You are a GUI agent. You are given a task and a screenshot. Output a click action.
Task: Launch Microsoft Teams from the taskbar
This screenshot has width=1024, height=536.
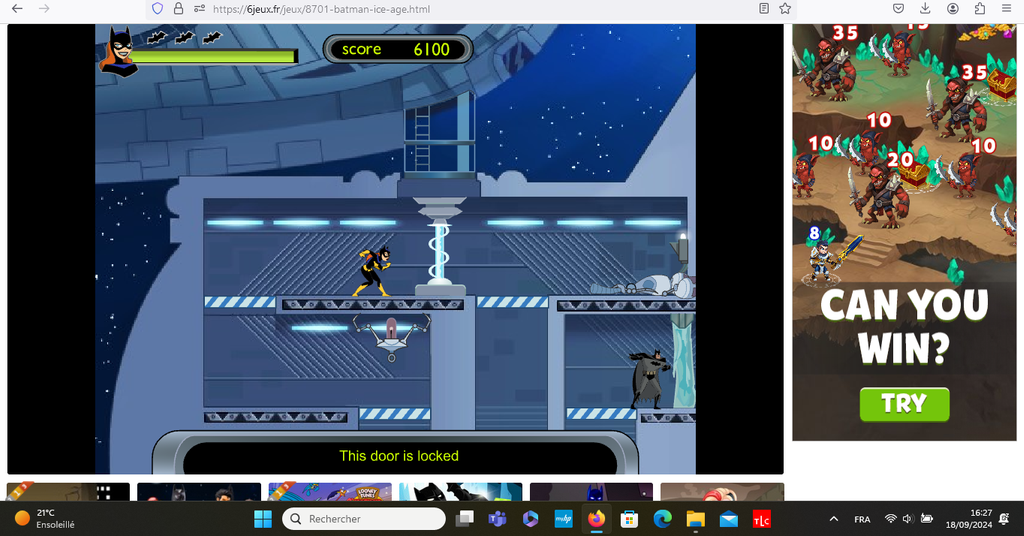[497, 519]
